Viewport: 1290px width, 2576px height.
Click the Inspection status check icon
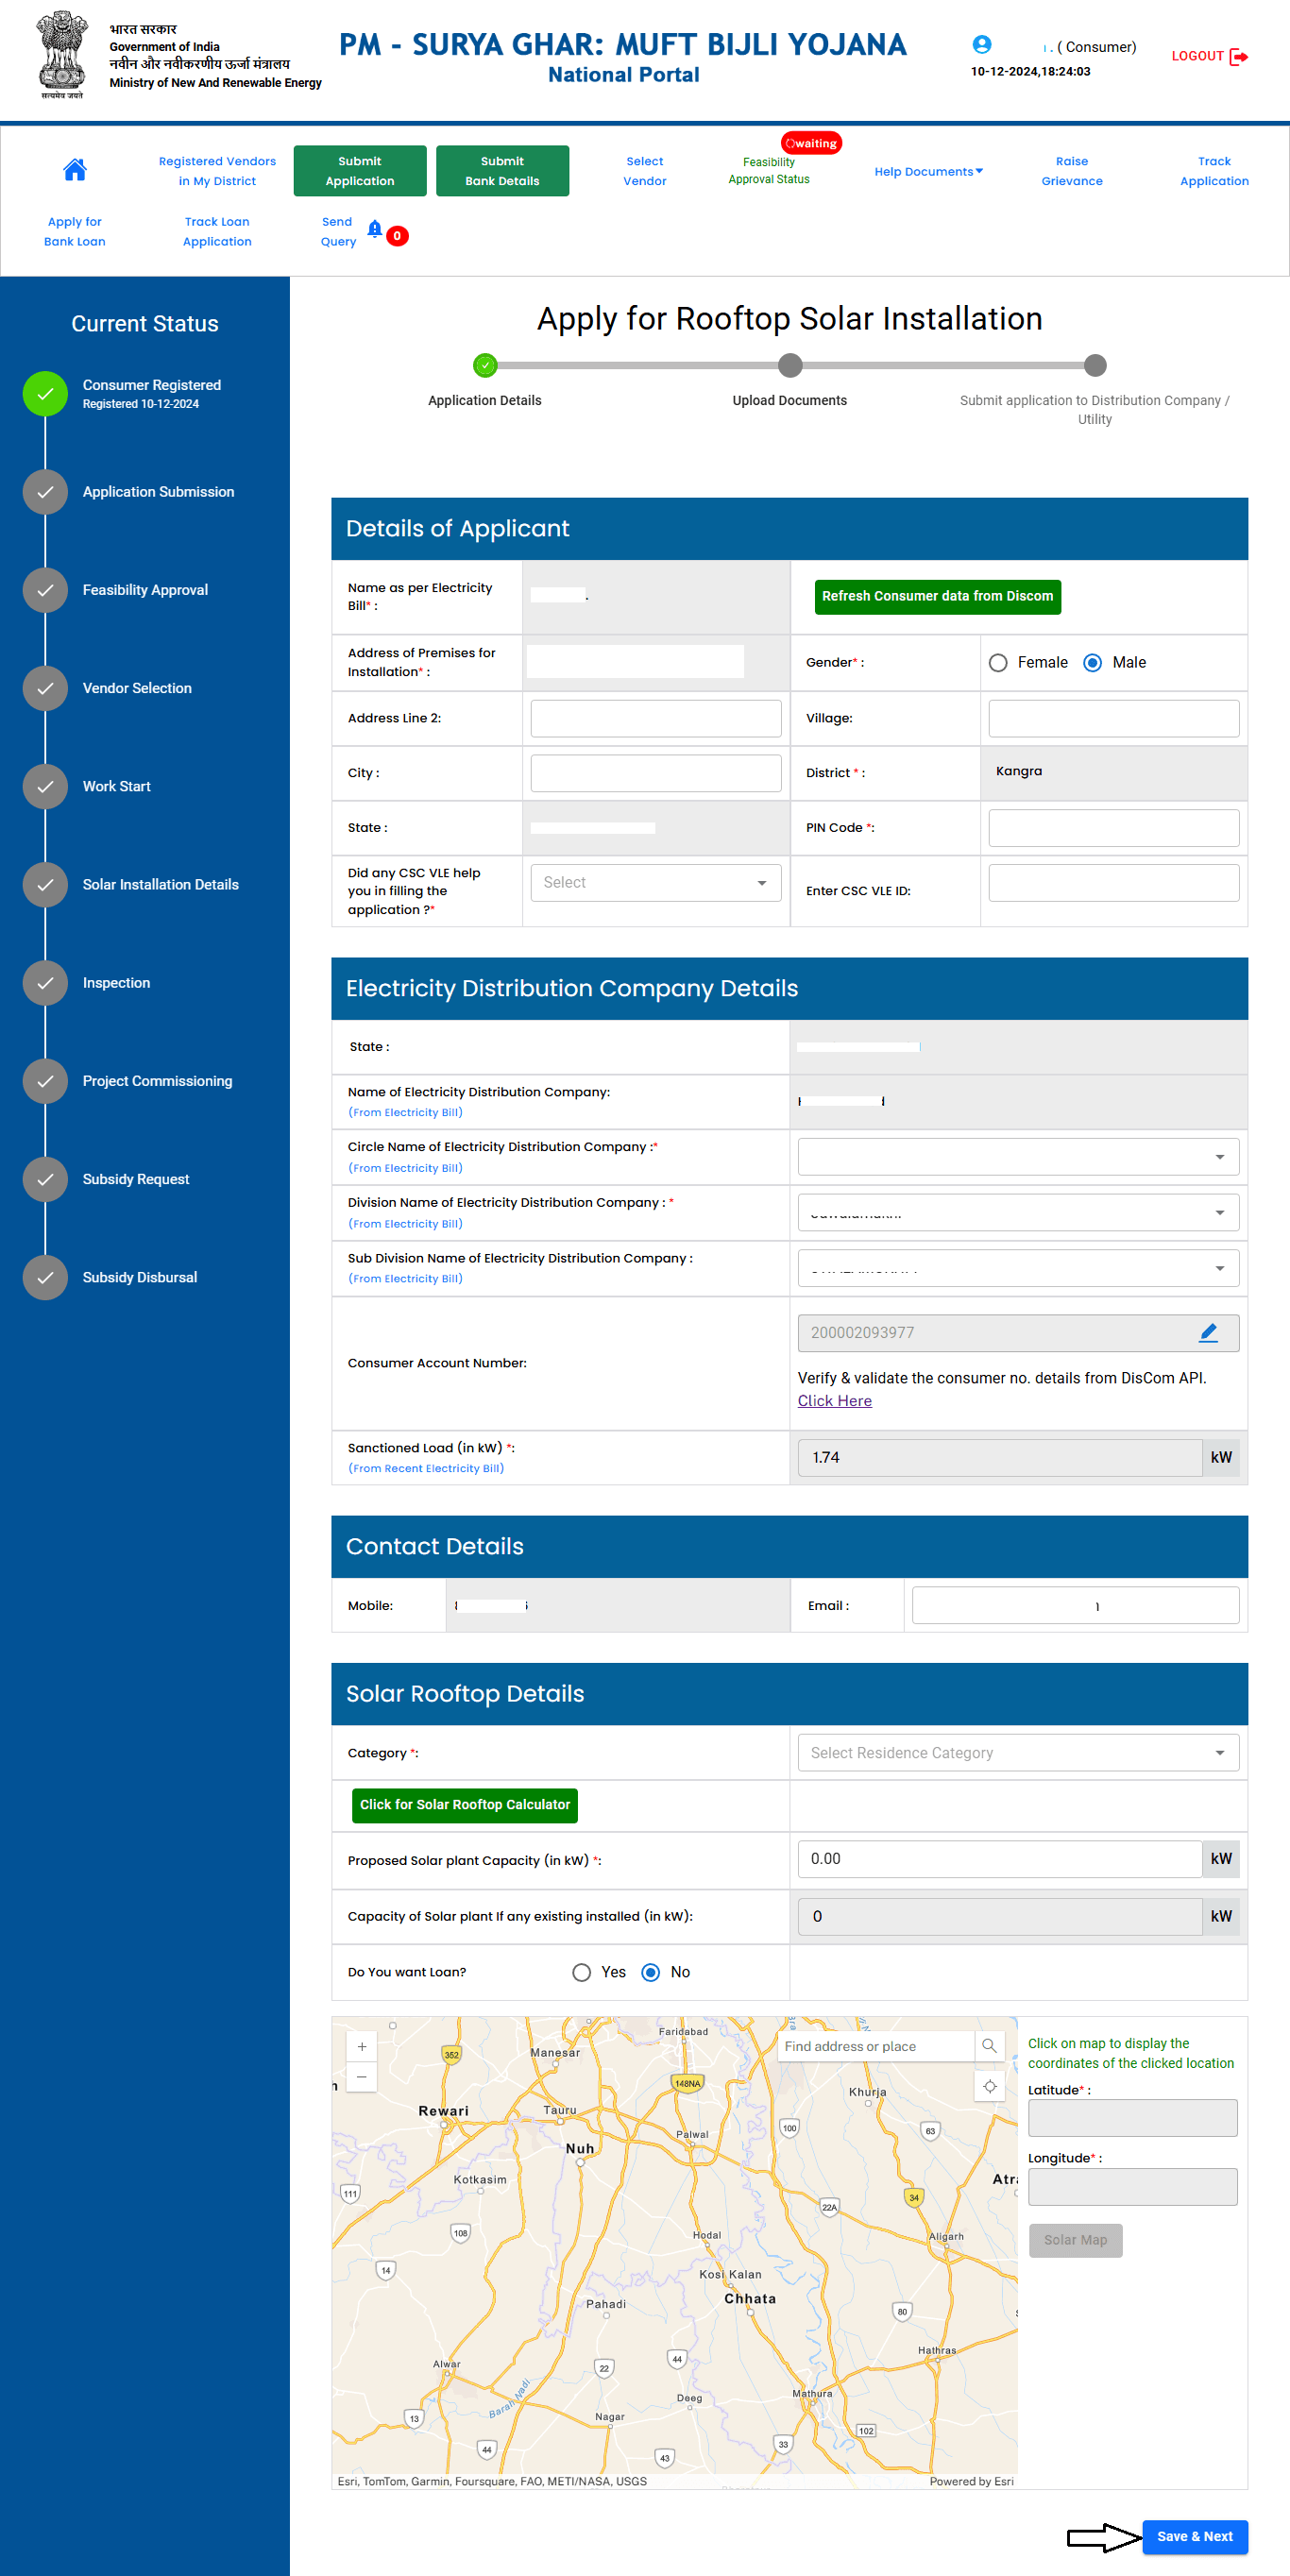(45, 983)
